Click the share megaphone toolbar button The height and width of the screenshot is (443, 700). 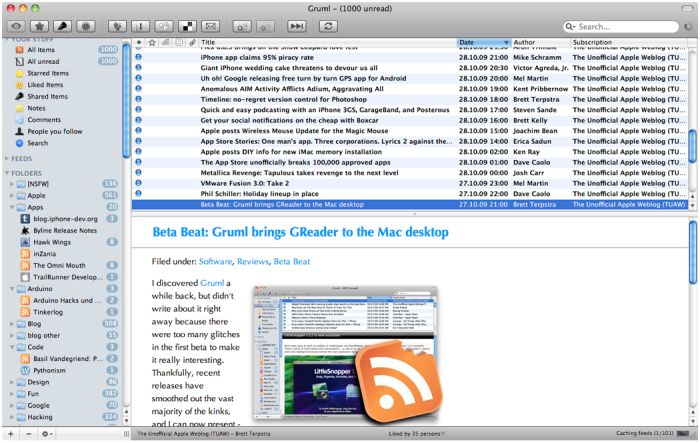62,26
